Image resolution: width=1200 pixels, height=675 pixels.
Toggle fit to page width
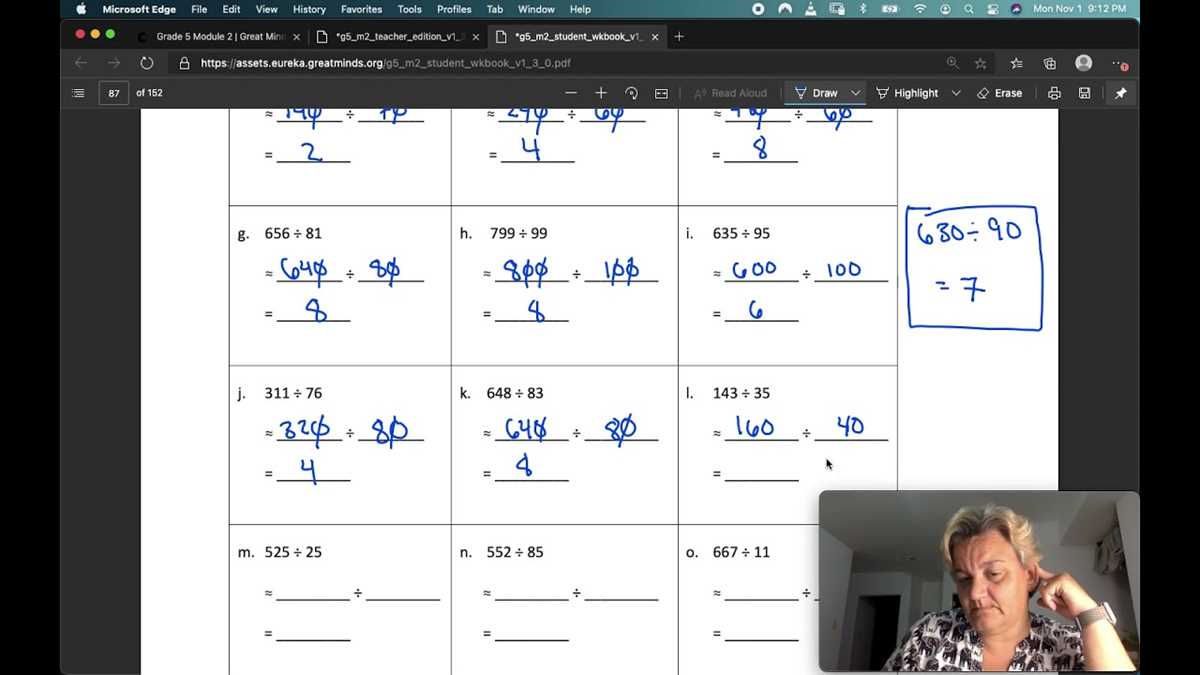pyautogui.click(x=661, y=93)
